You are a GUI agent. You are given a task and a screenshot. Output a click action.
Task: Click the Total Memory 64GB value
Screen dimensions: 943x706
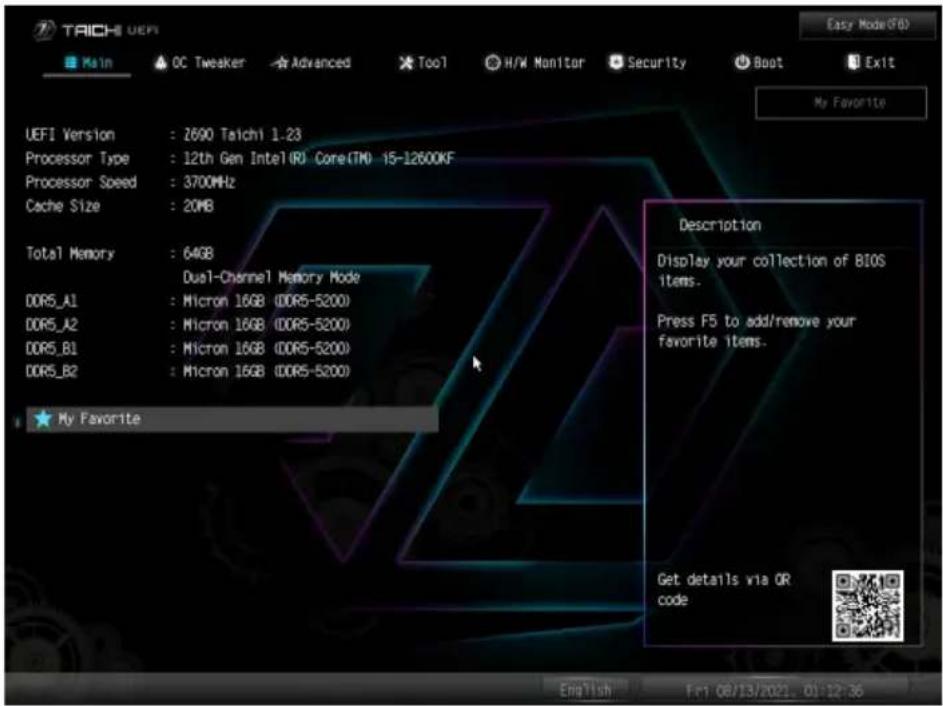click(198, 254)
